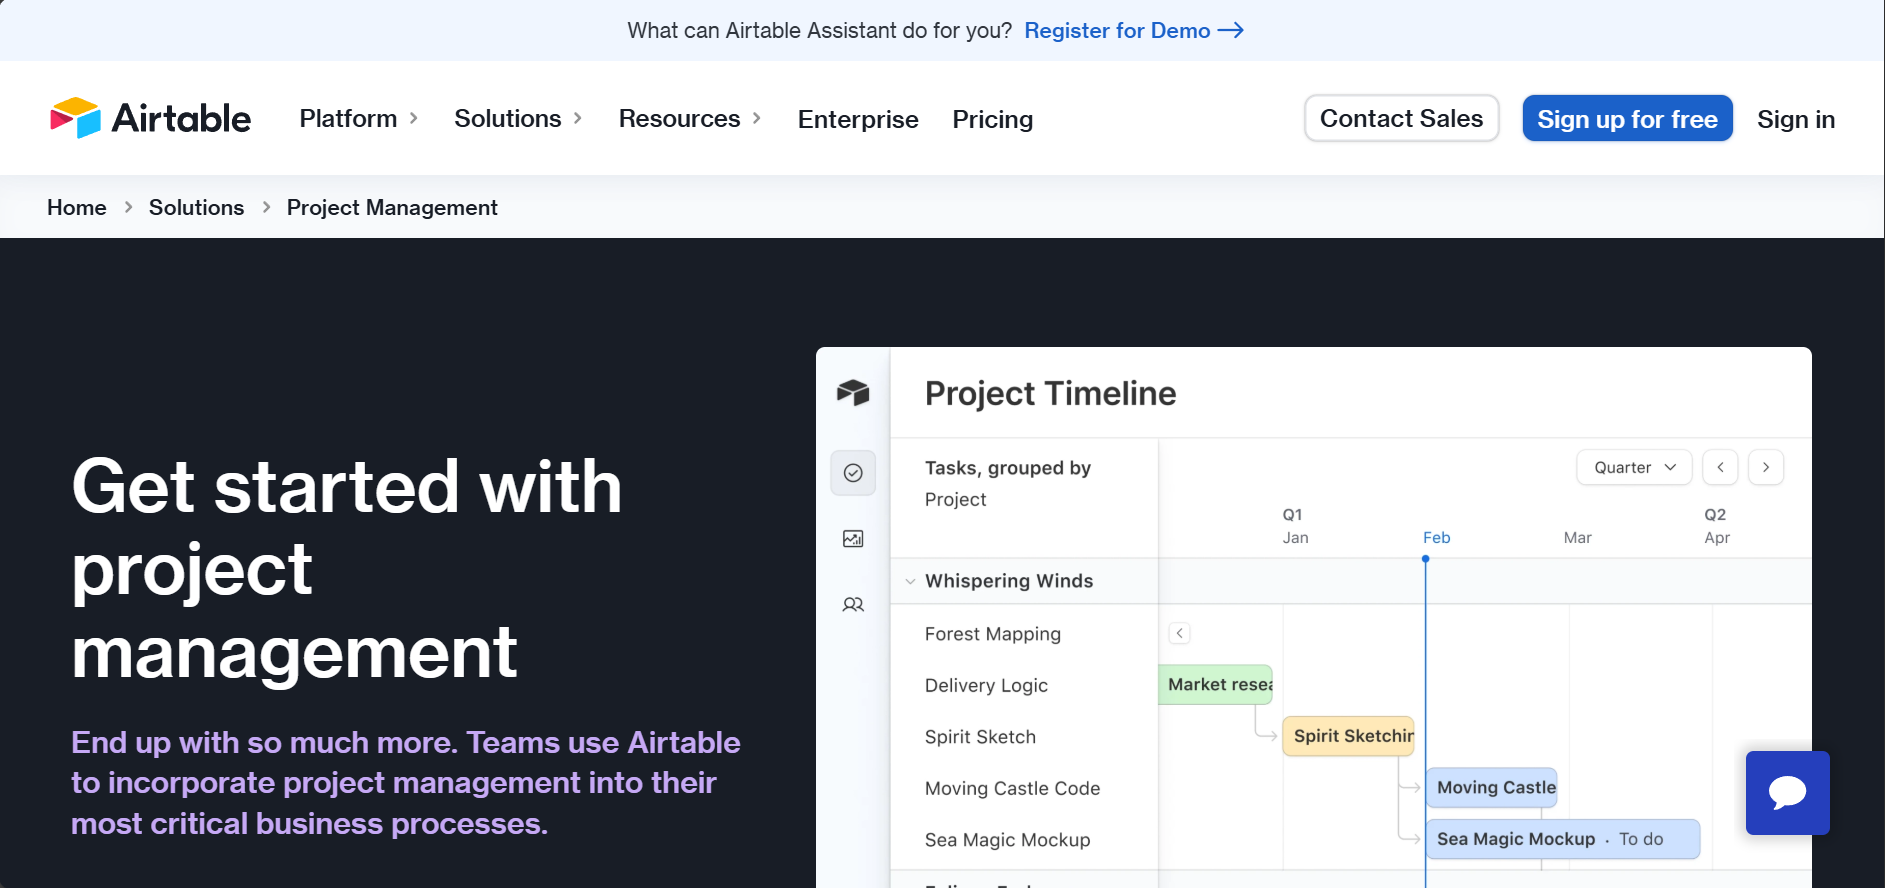Click the Airtable box icon in sidebar
Image resolution: width=1885 pixels, height=888 pixels.
853,393
